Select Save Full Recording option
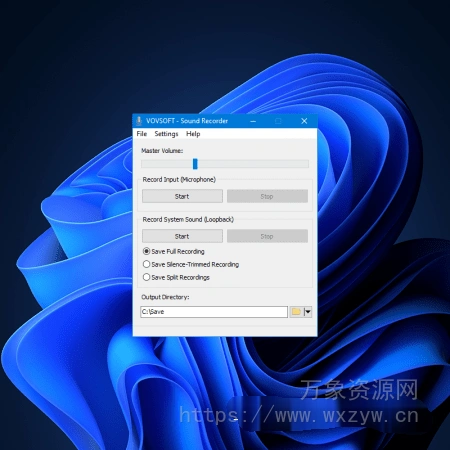Screen dimensions: 450x450 coord(174,251)
